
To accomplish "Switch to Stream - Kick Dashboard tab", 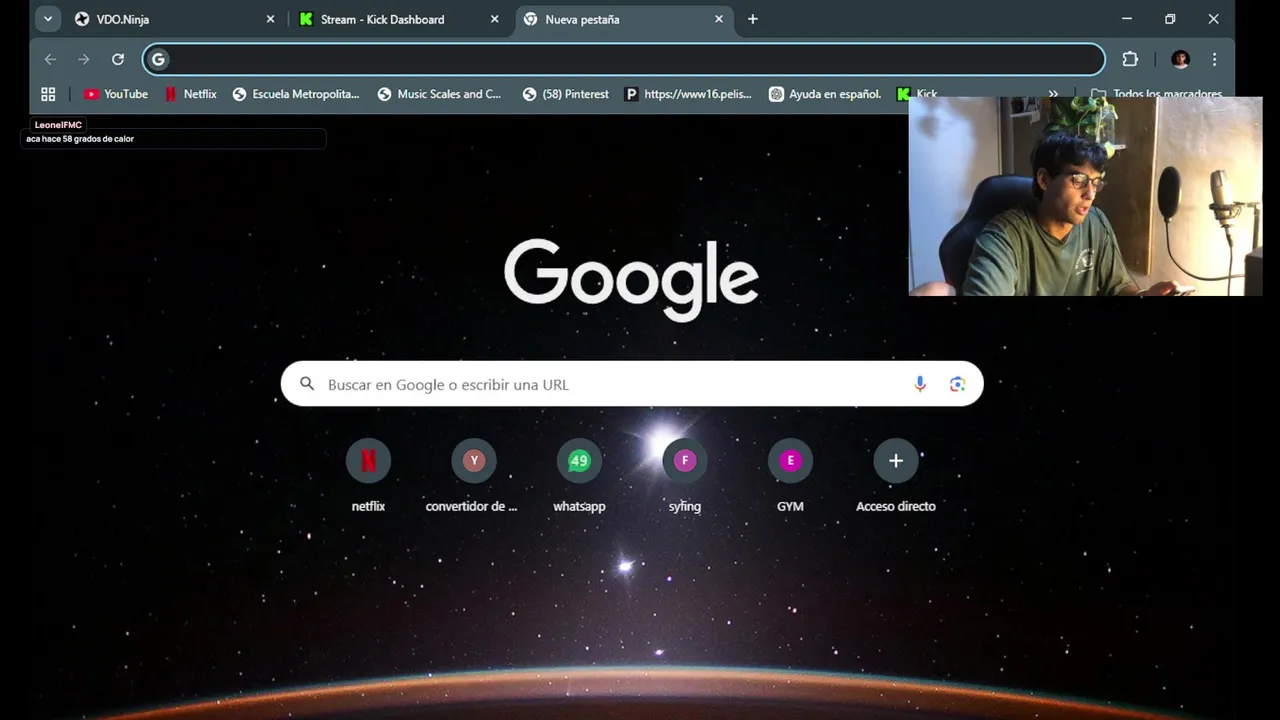I will point(399,19).
